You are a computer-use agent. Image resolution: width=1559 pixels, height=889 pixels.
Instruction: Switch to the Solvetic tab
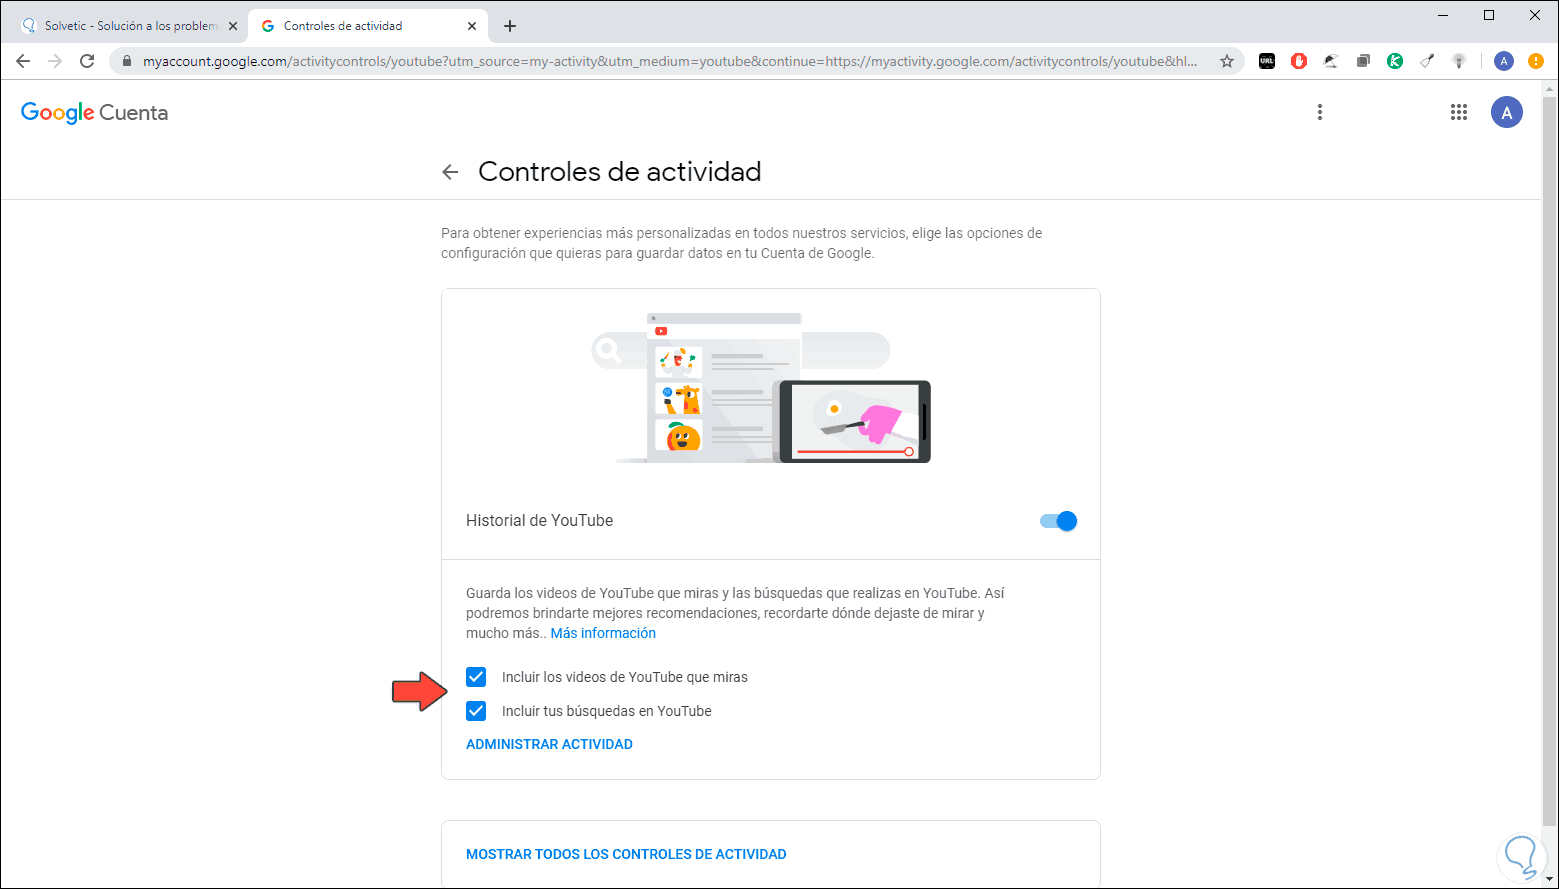pyautogui.click(x=128, y=26)
